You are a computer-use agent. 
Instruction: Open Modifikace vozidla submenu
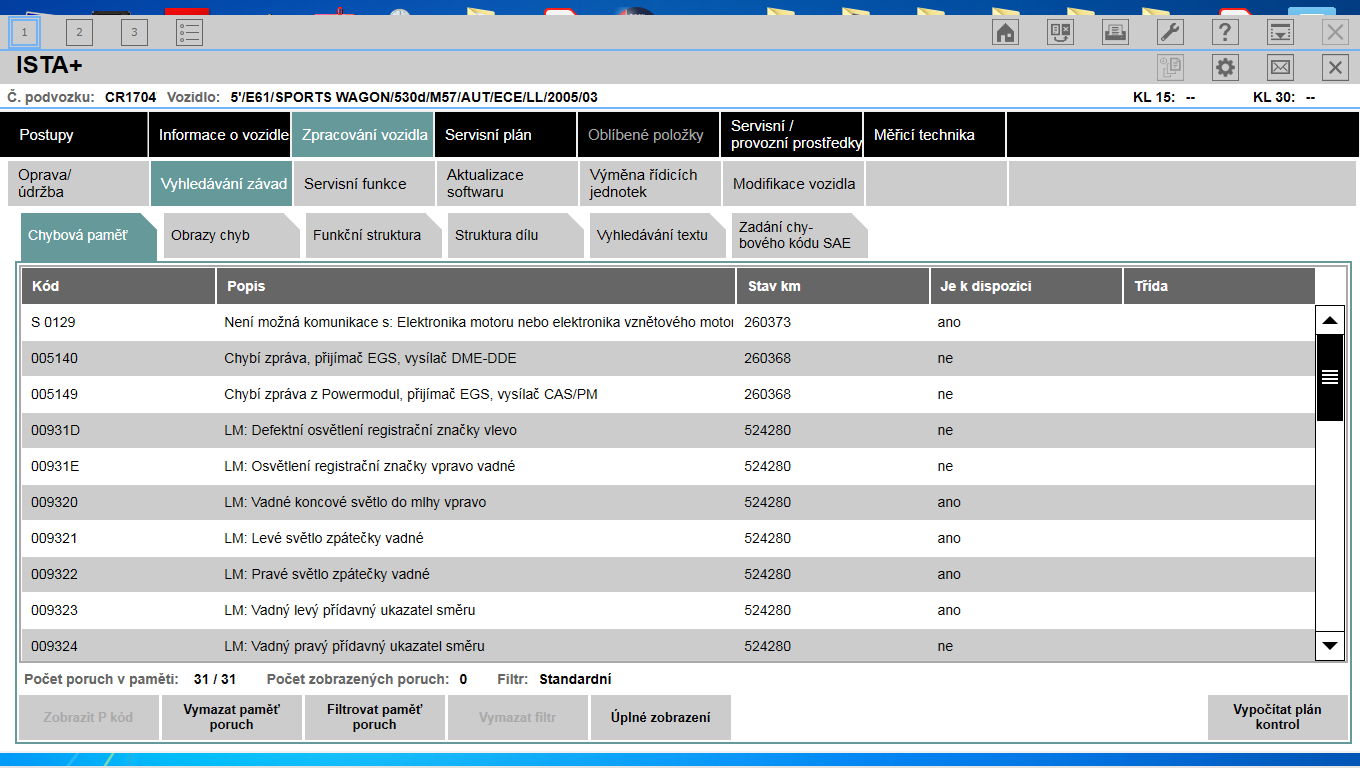pos(793,183)
